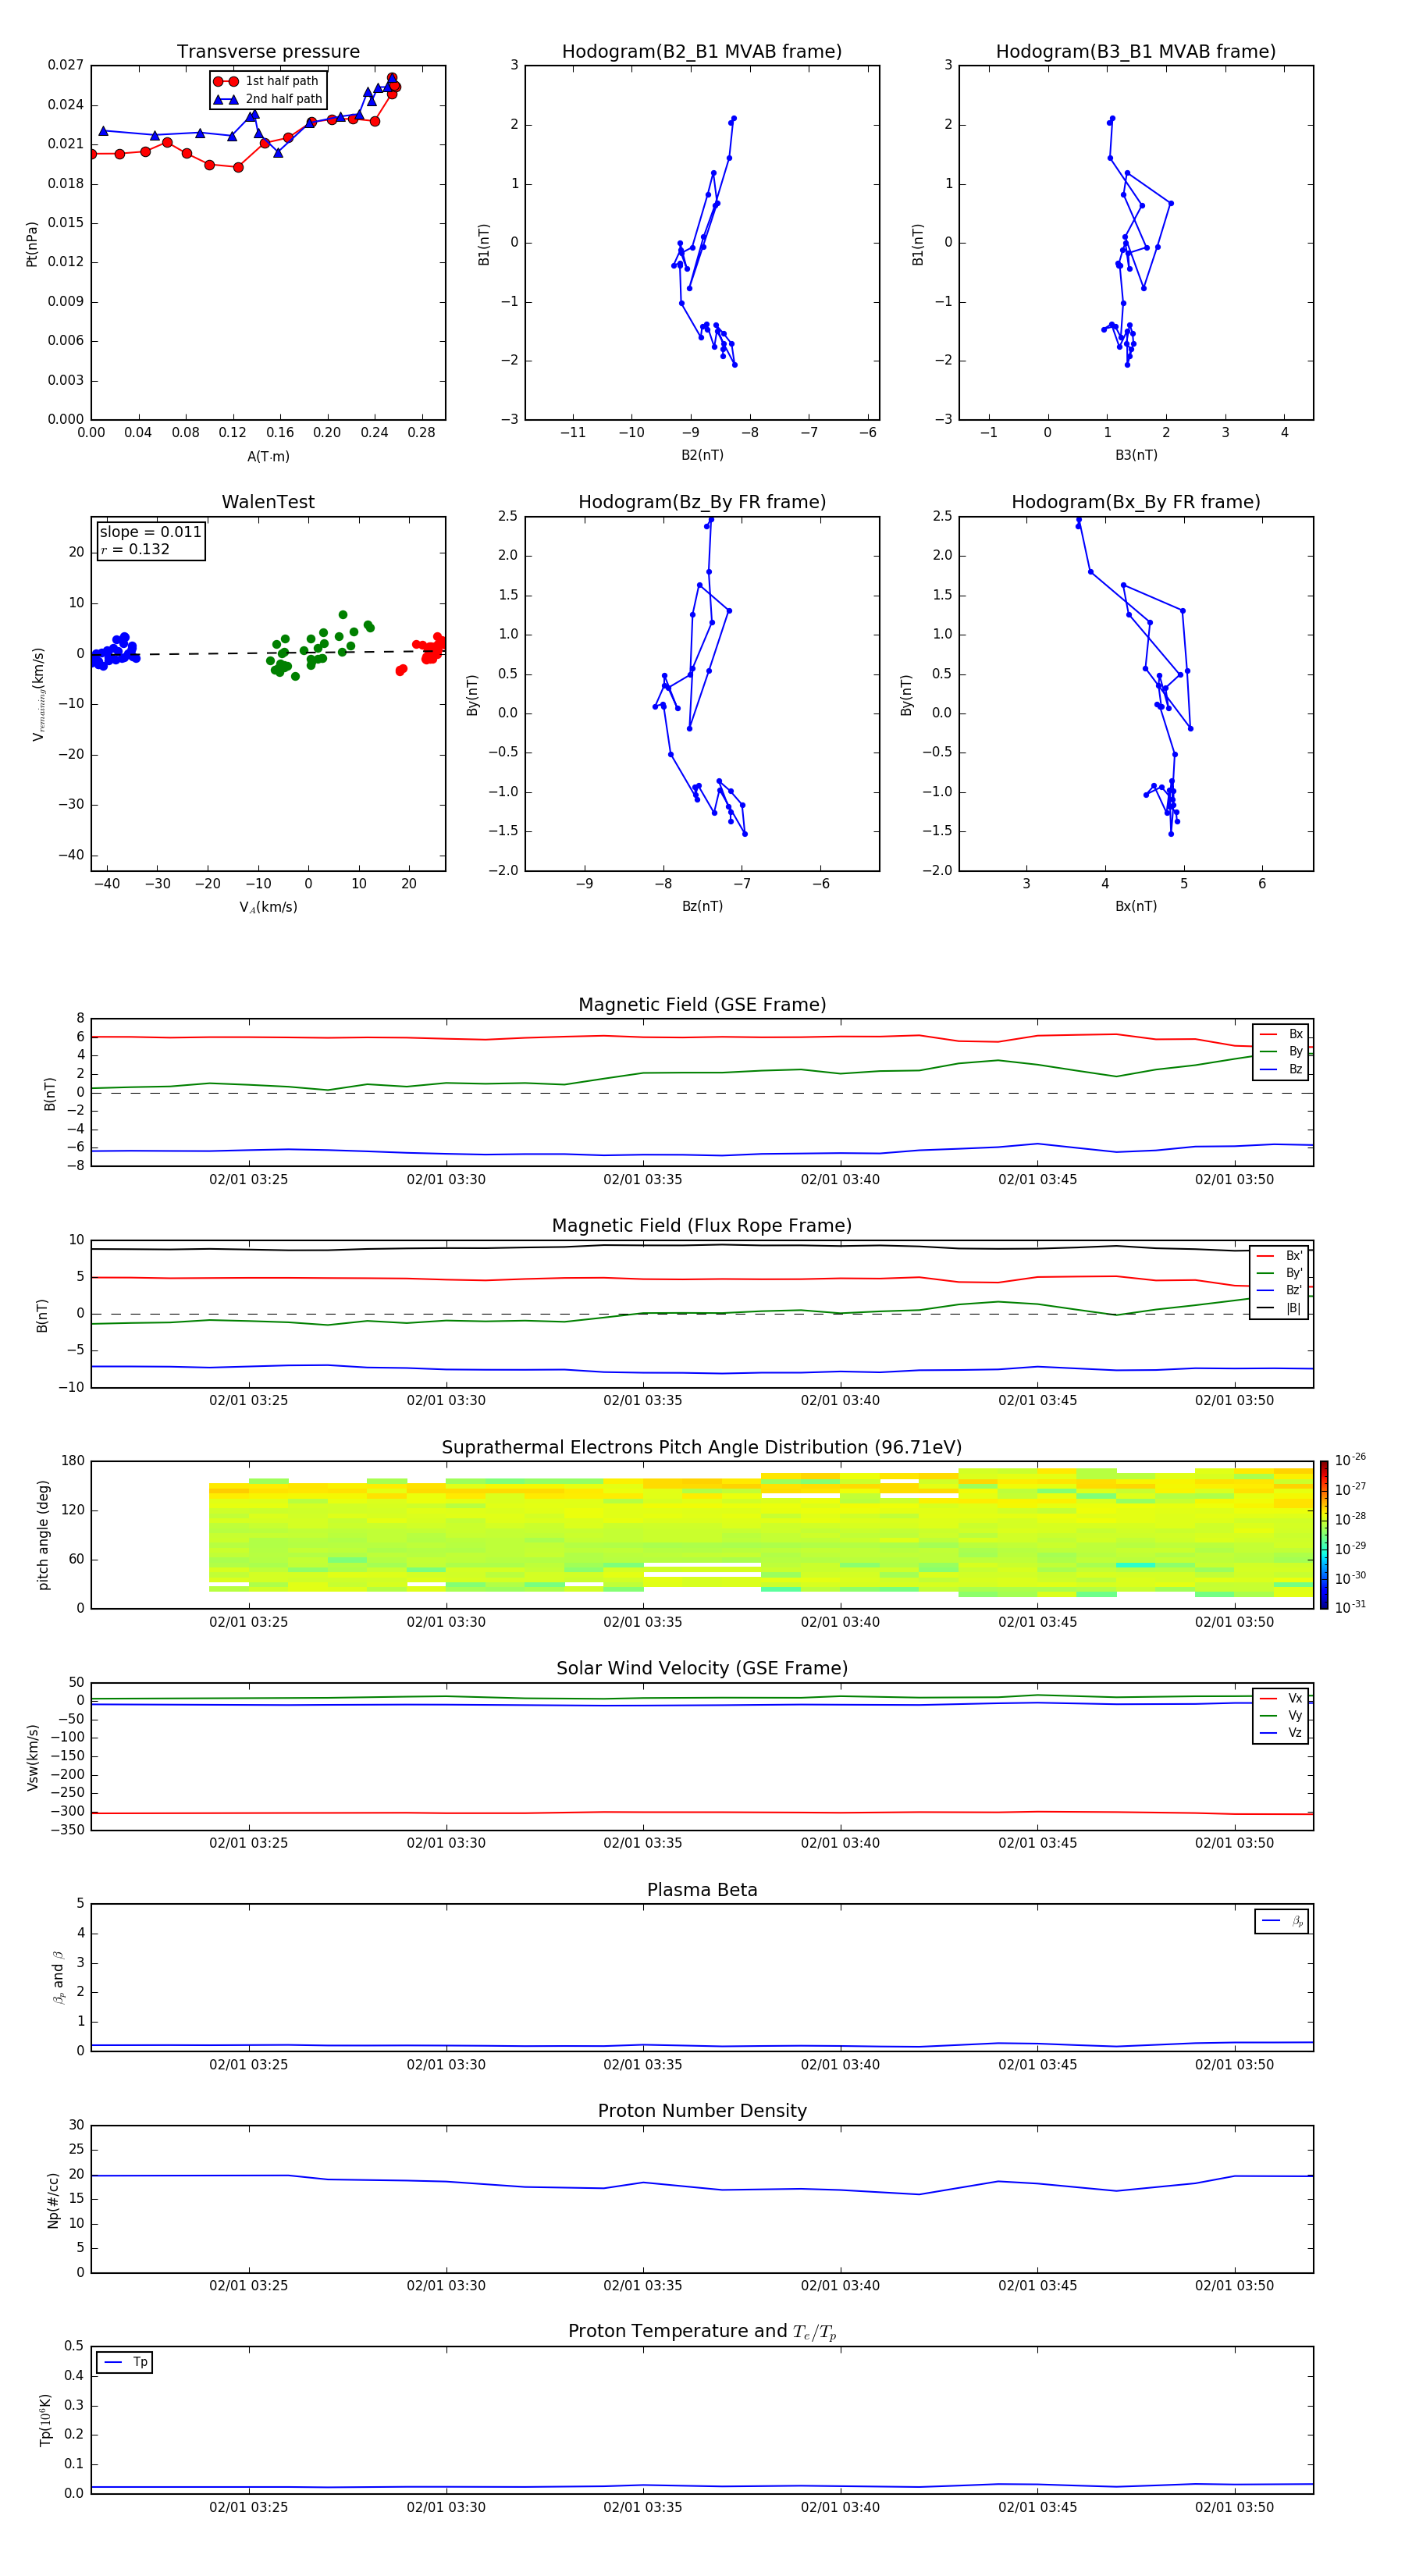Image resolution: width=1405 pixels, height=2576 pixels.
Task: Select the "r = 0.132" annotation
Action: (x=135, y=550)
